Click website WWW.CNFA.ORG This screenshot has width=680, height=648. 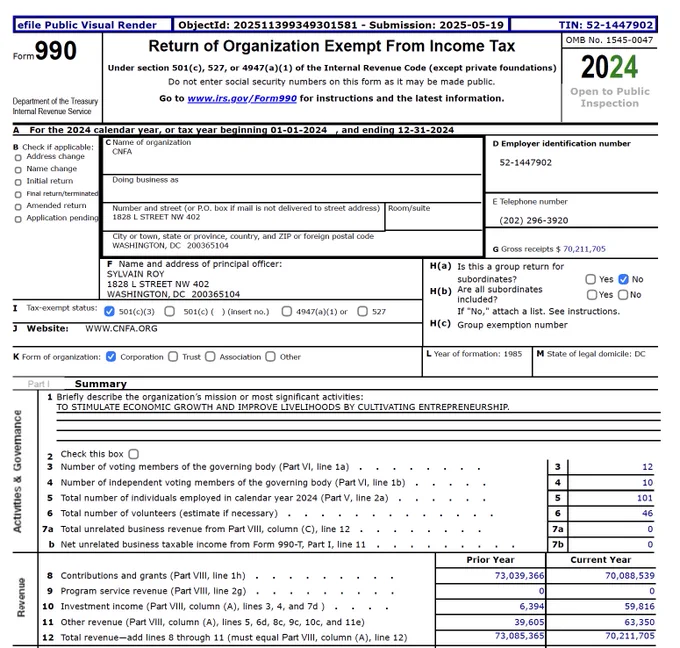point(121,329)
